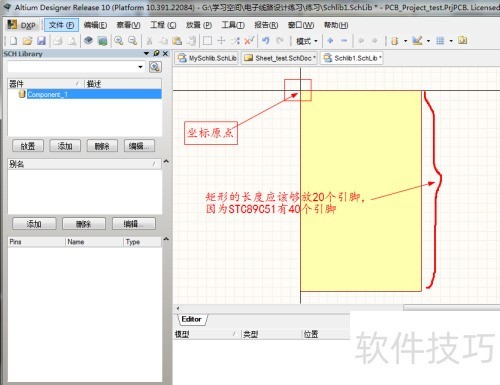Open the 帮助(H) menu
Screen dimensions: 500x385
[336, 25]
